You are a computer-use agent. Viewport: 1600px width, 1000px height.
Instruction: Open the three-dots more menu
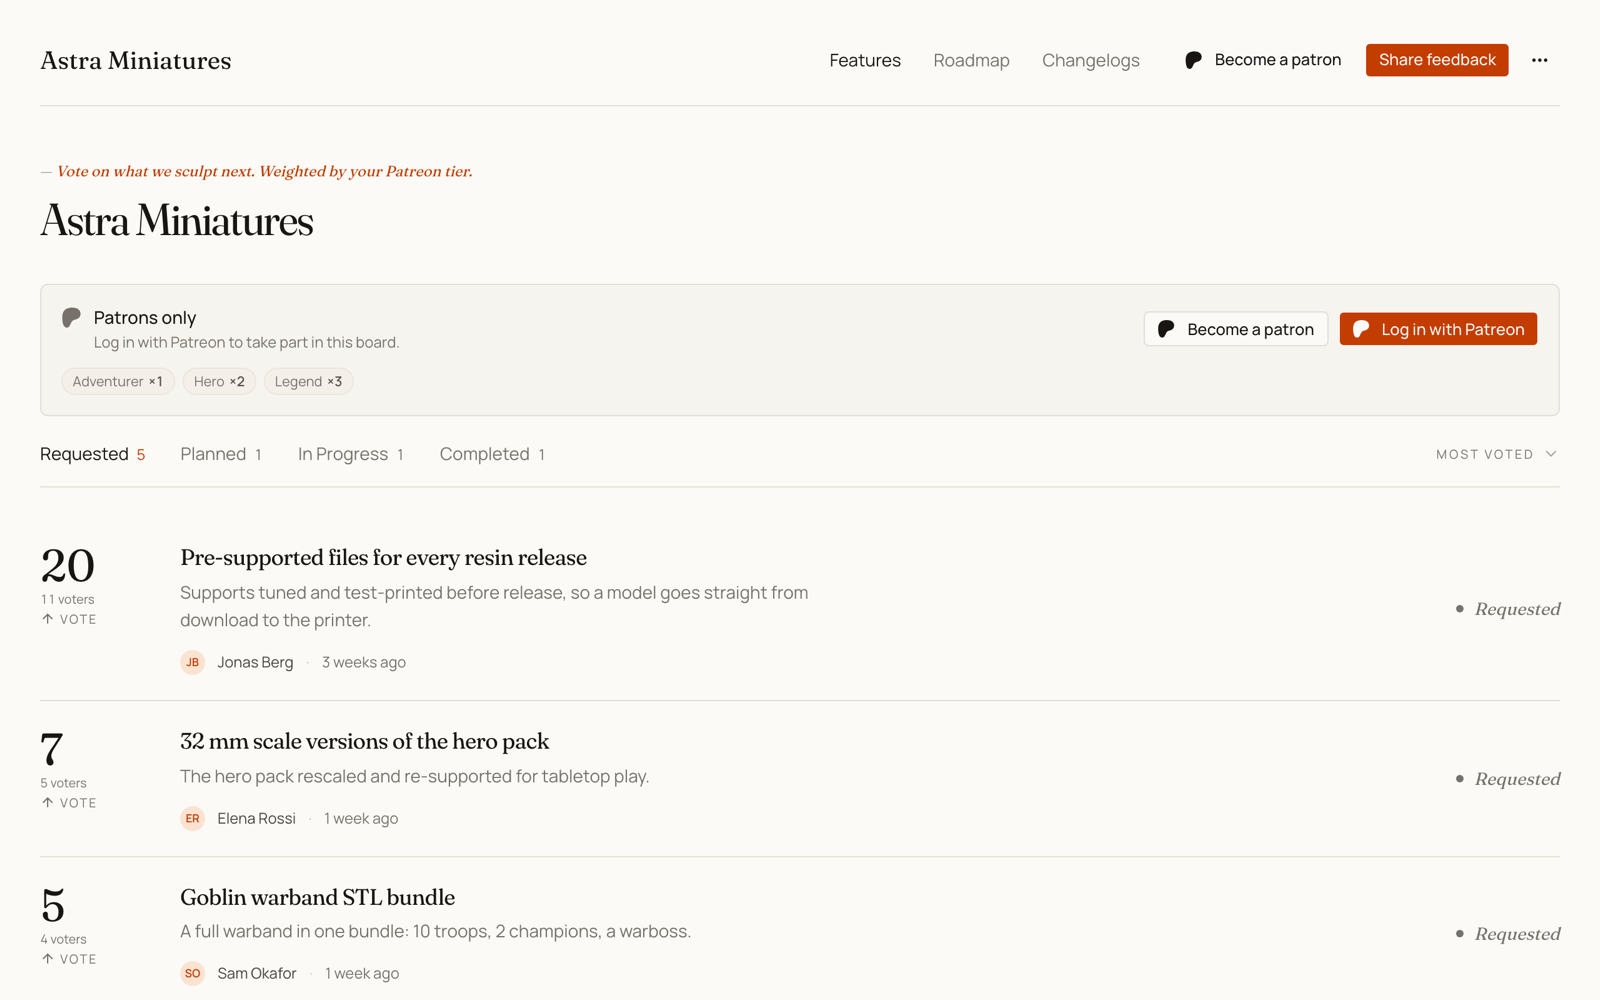[x=1539, y=60]
